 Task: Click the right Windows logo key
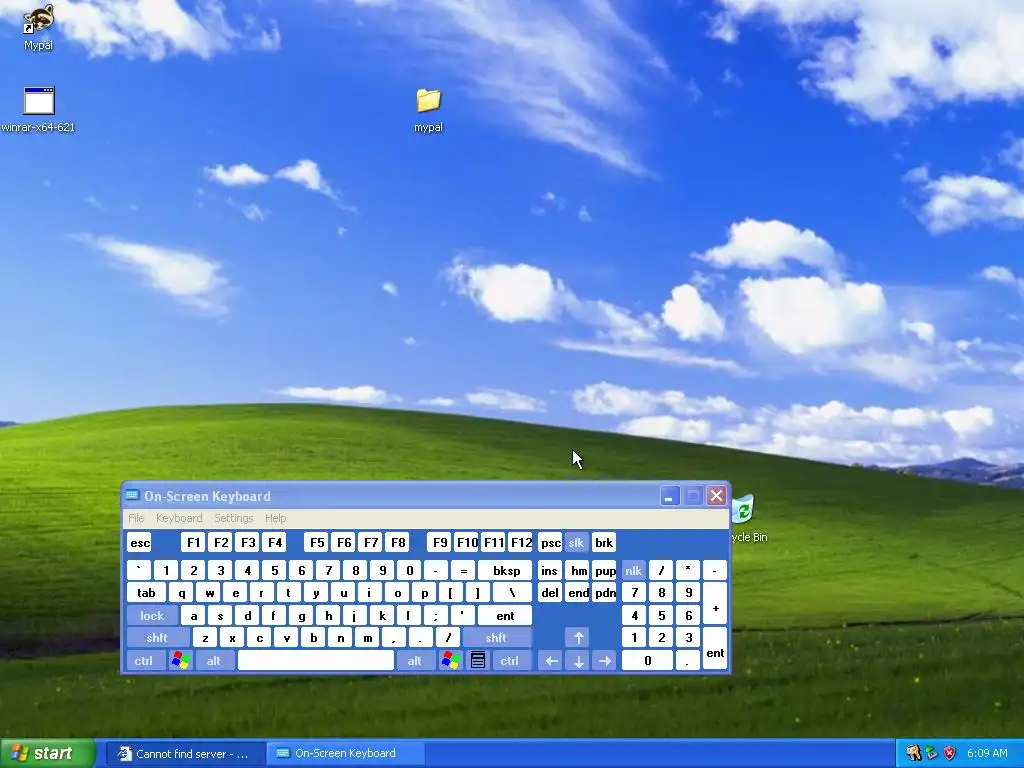point(451,660)
